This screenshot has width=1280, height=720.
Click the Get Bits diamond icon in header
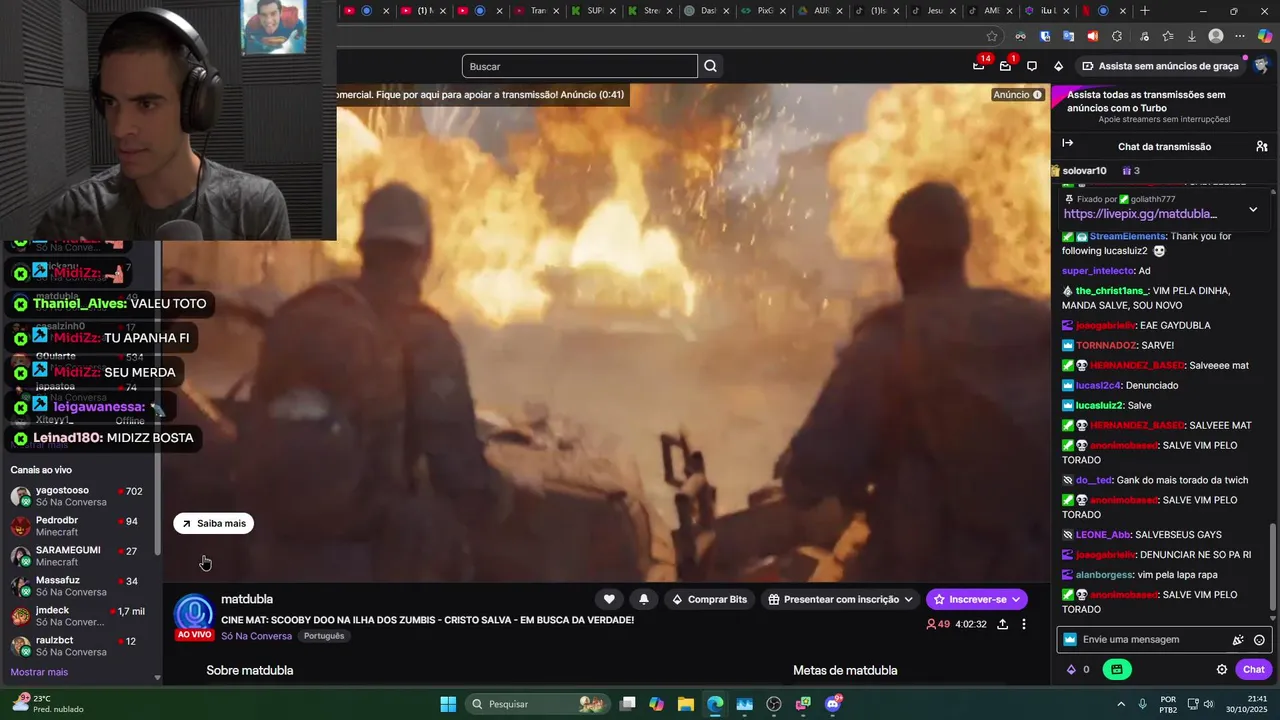pos(1059,66)
